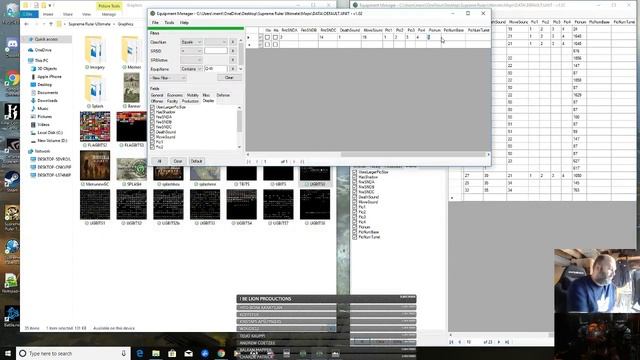Remove the ClassNum filter with its X
This screenshot has width=640, height=360.
tap(233, 42)
